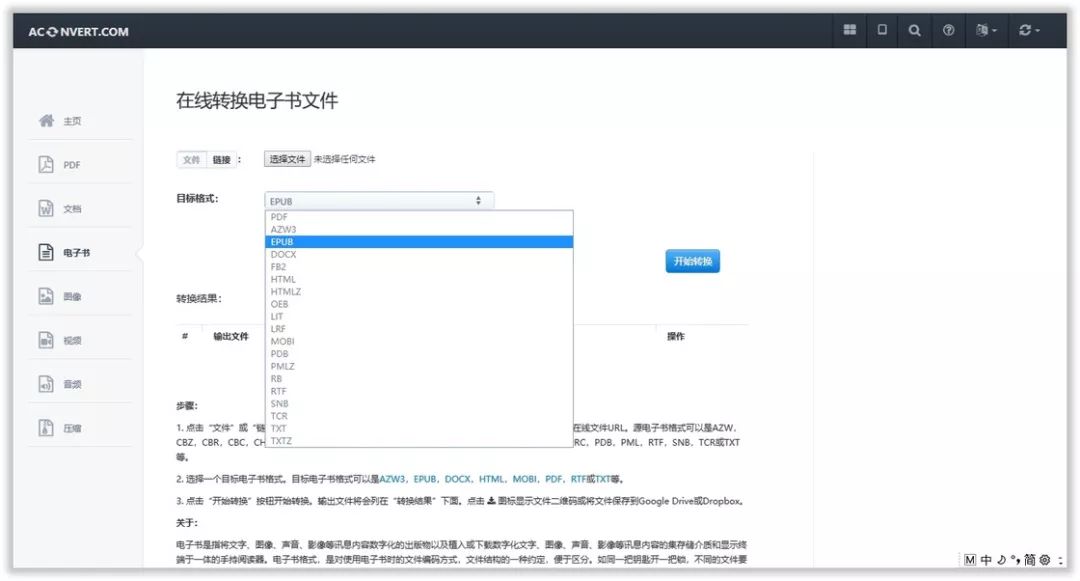This screenshot has width=1080, height=581.
Task: Open the language translation dropdown in header
Action: pos(986,30)
